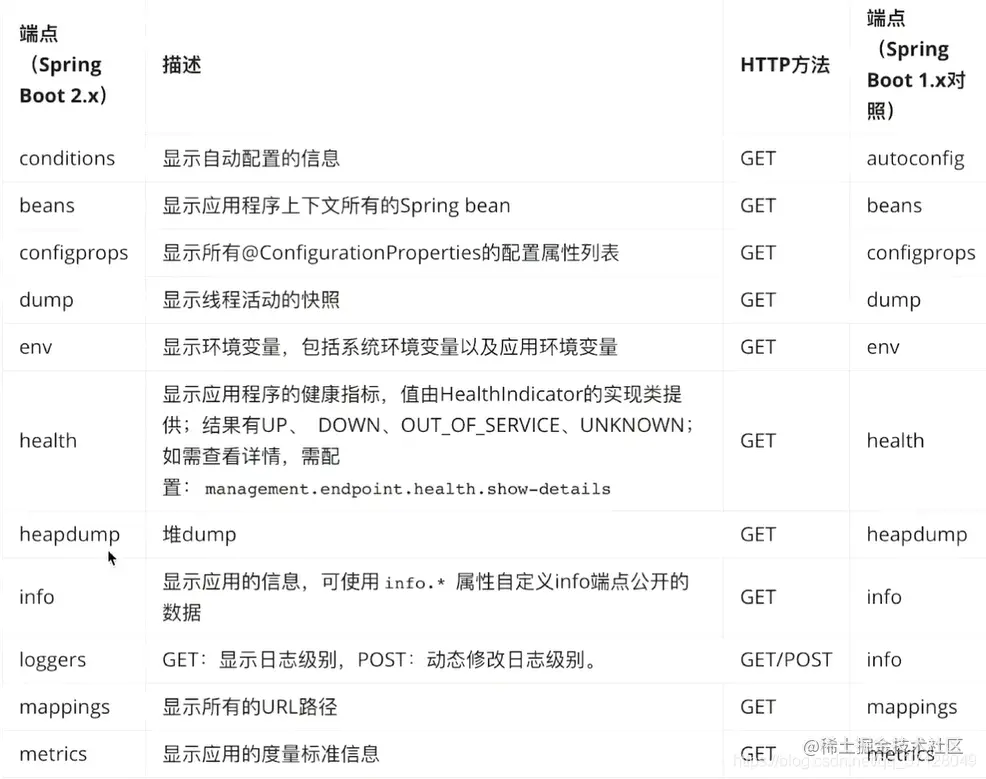Select the '显示所有的URL路径' description

tap(250, 707)
